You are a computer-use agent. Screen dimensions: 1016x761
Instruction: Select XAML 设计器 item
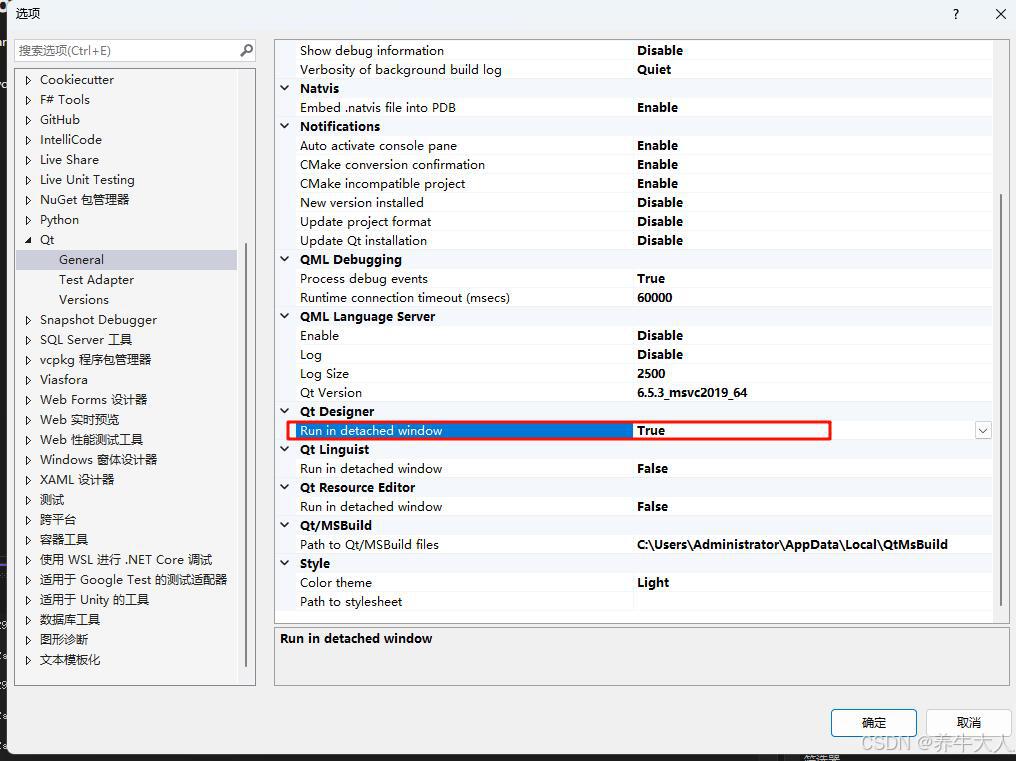76,480
